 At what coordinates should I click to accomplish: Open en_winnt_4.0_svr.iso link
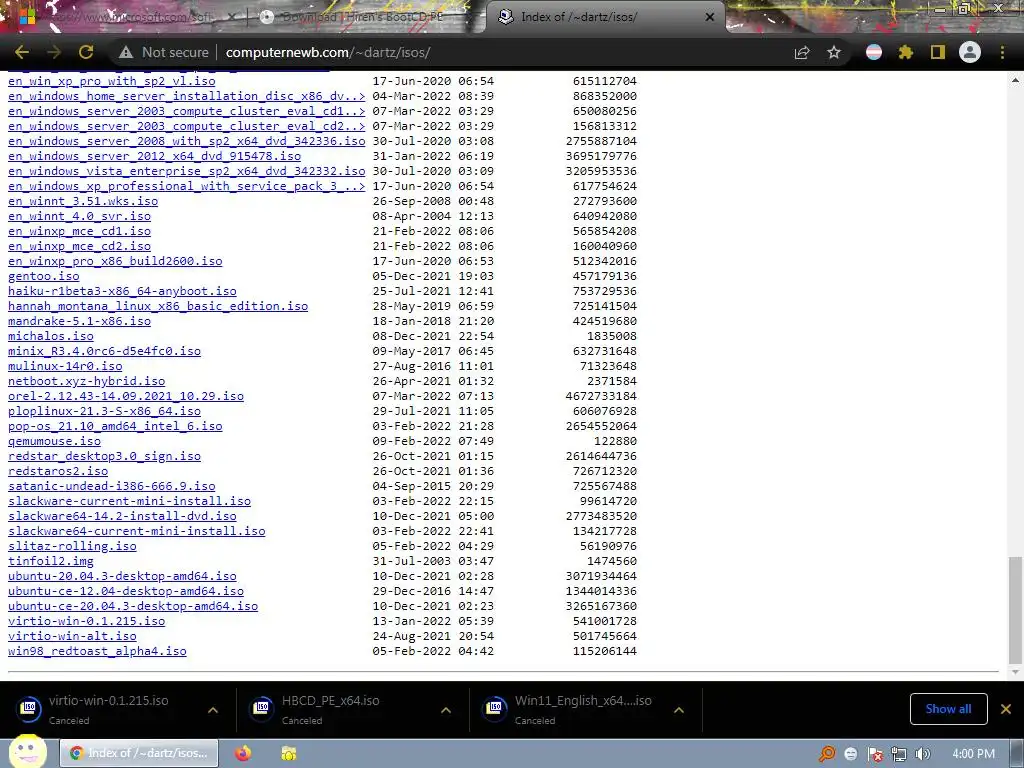point(80,216)
